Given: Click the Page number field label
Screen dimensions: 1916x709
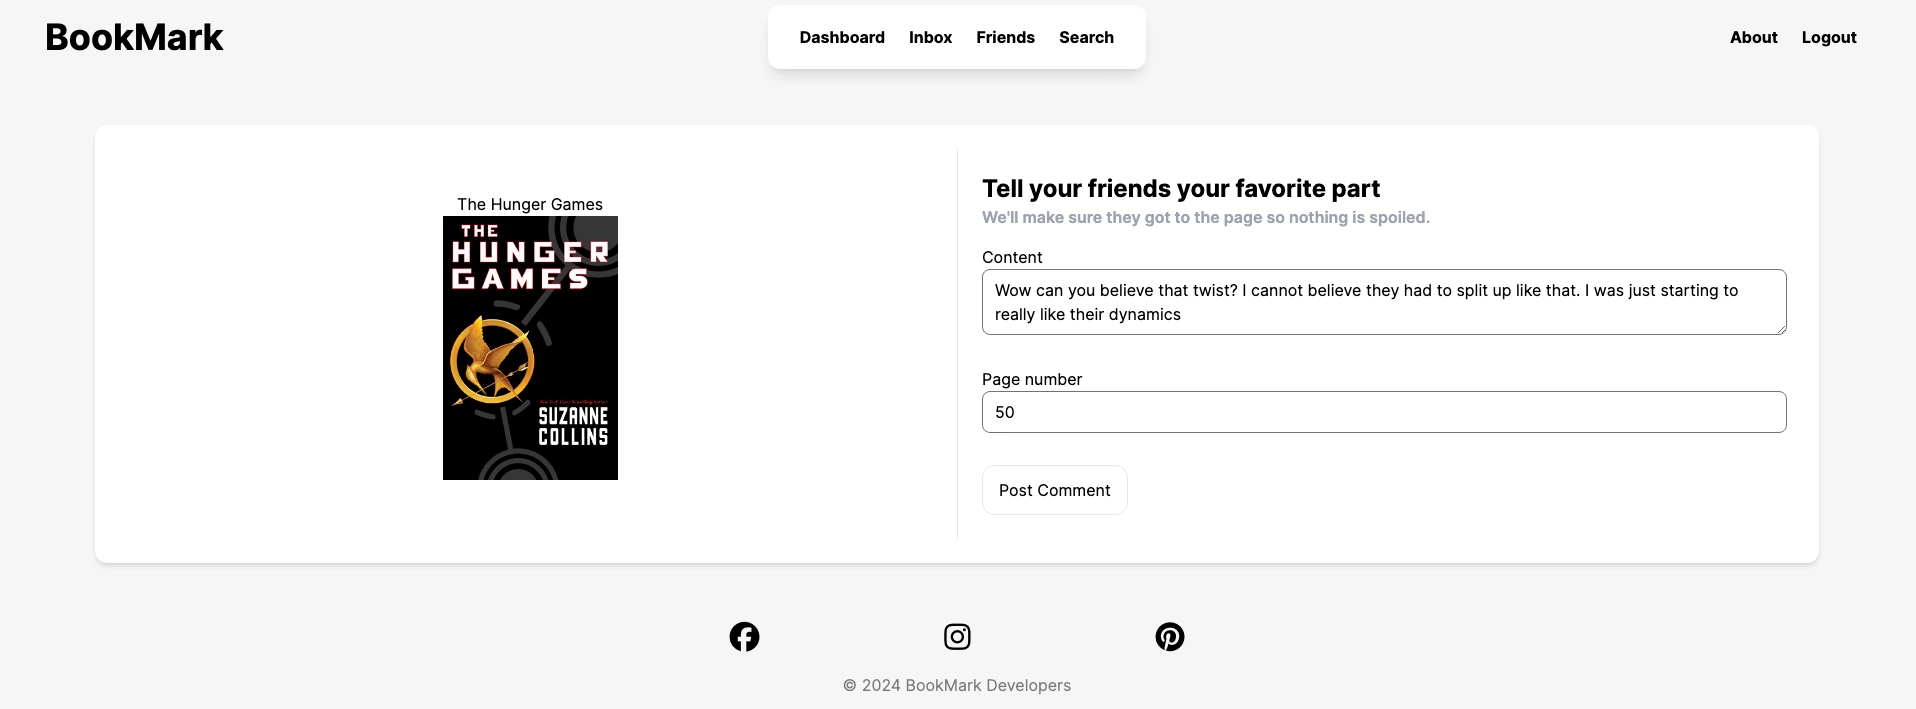Looking at the screenshot, I should [x=1032, y=379].
